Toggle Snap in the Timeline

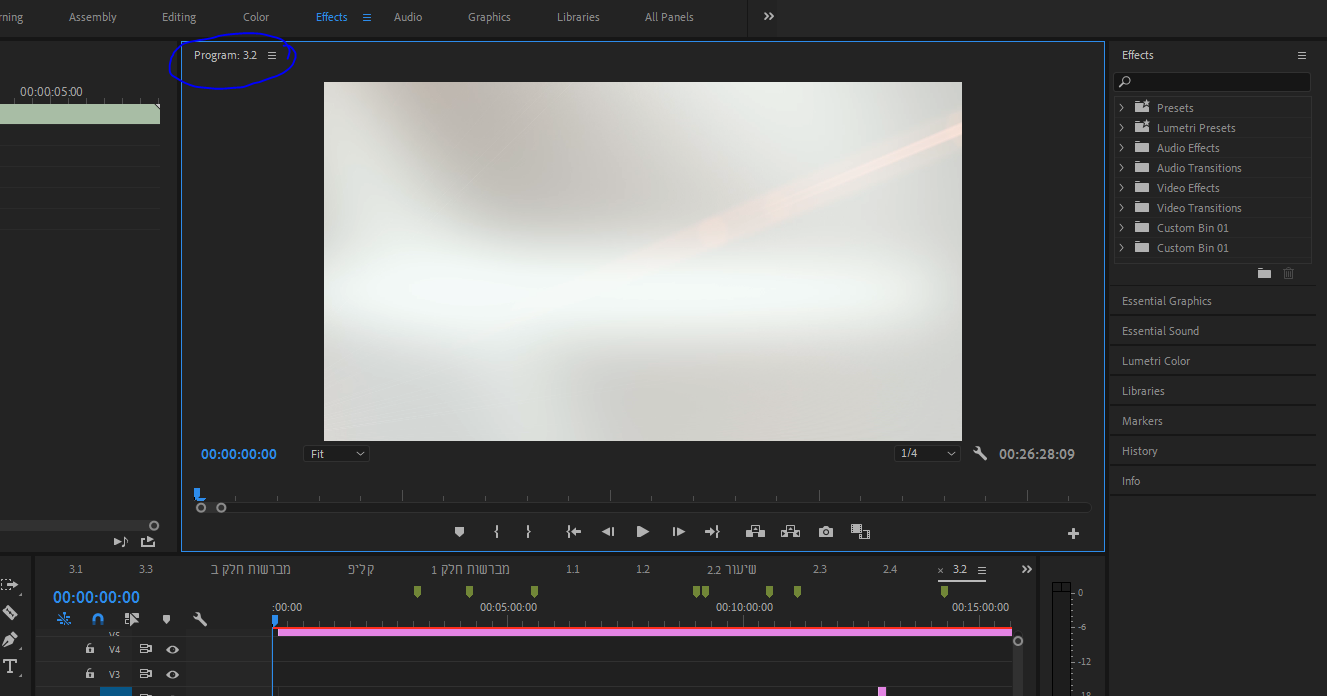pyautogui.click(x=98, y=619)
